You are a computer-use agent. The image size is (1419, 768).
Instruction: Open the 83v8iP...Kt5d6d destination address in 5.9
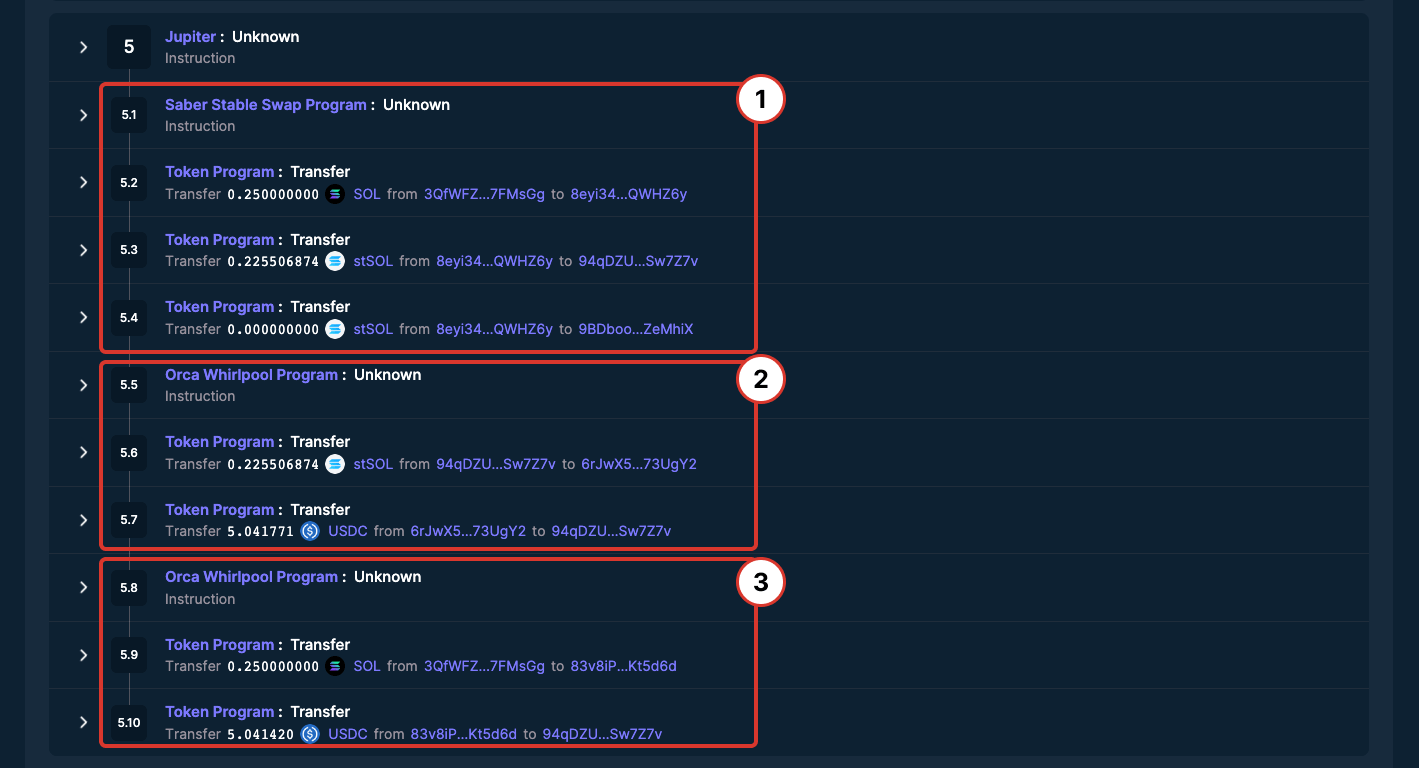623,666
